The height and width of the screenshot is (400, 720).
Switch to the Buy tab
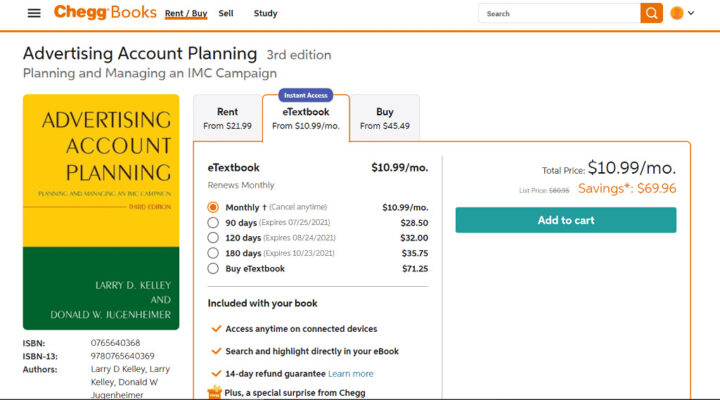tap(384, 118)
